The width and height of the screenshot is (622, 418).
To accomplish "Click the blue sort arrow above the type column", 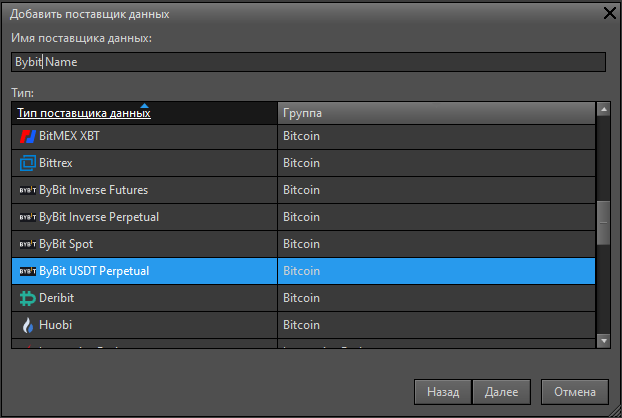I will (x=144, y=105).
